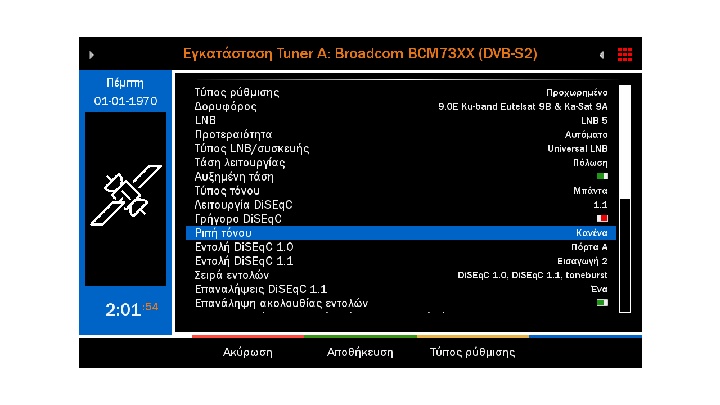Select the Εντολή DiSEqC 1.1 row label
This screenshot has width=720, height=405.
click(x=244, y=261)
